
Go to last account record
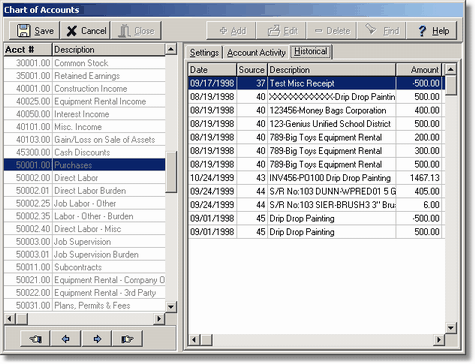coord(128,339)
